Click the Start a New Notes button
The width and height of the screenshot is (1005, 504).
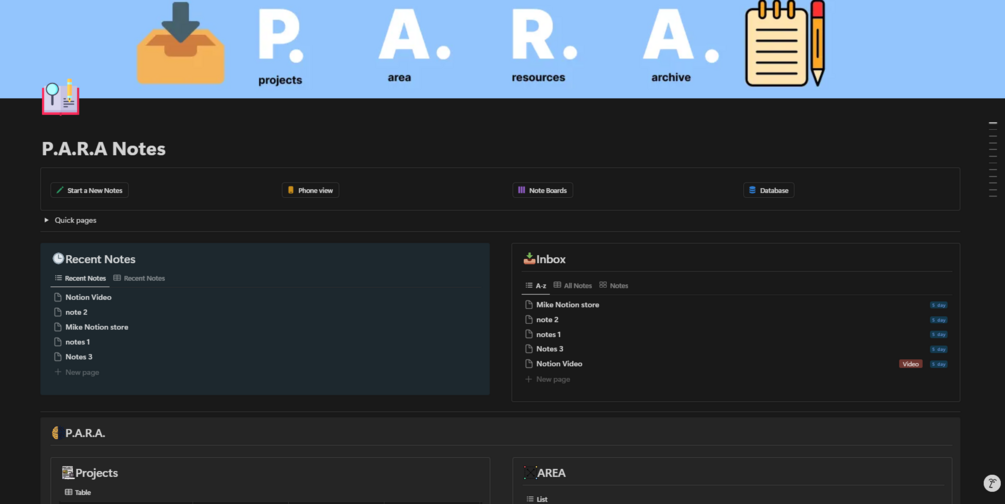[x=90, y=190]
